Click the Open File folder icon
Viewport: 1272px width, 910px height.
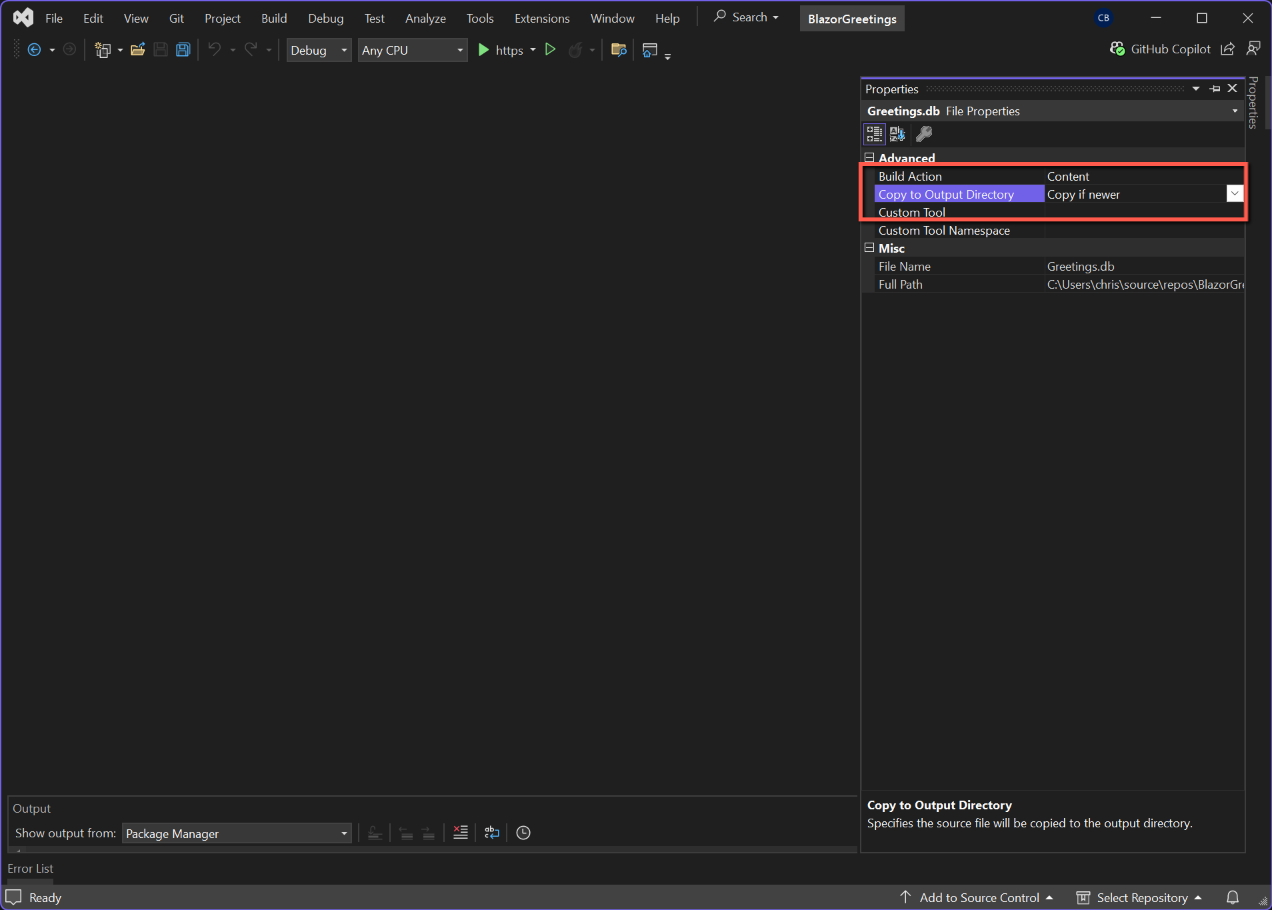[138, 50]
